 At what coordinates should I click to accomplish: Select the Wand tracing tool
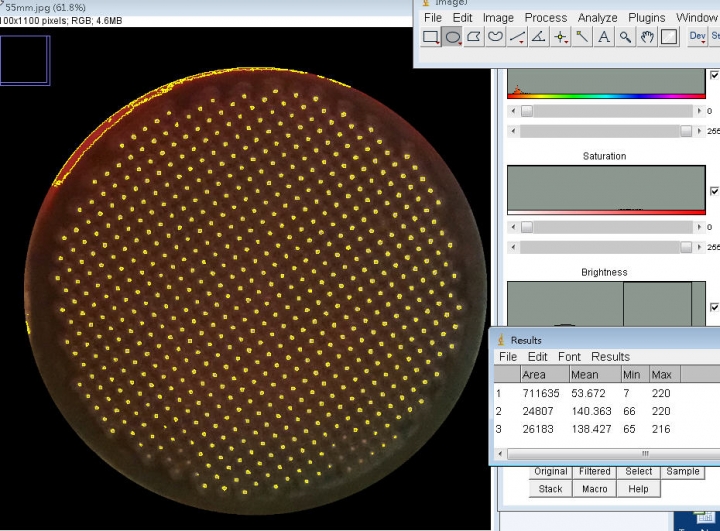click(x=582, y=37)
